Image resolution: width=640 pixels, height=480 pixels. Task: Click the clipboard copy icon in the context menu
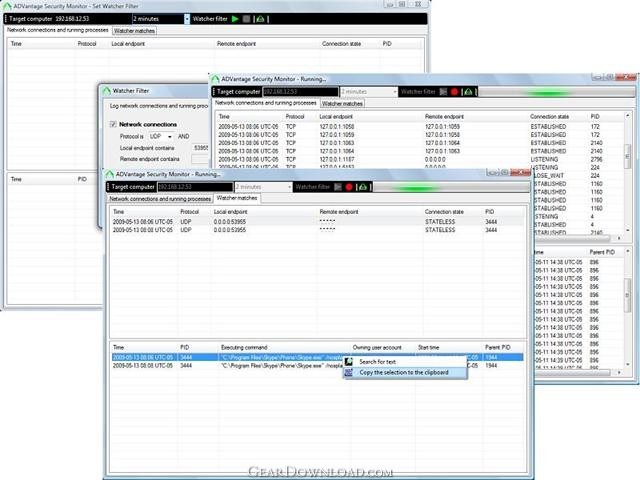349,372
